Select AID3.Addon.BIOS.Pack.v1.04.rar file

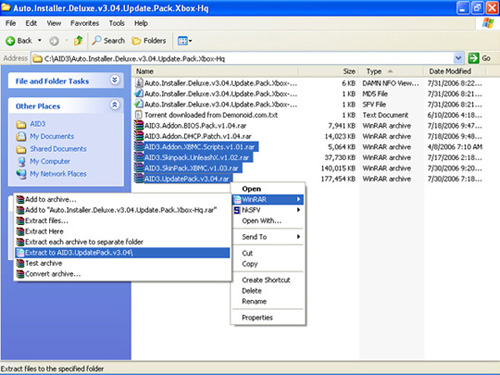(x=195, y=126)
